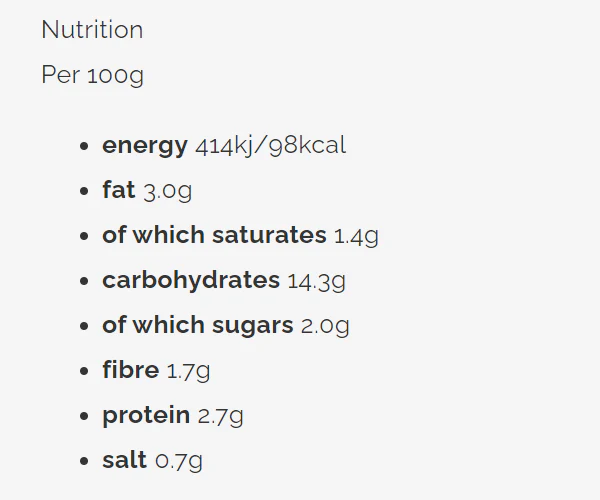
Task: Click the 2.7g protein value
Action: [220, 416]
